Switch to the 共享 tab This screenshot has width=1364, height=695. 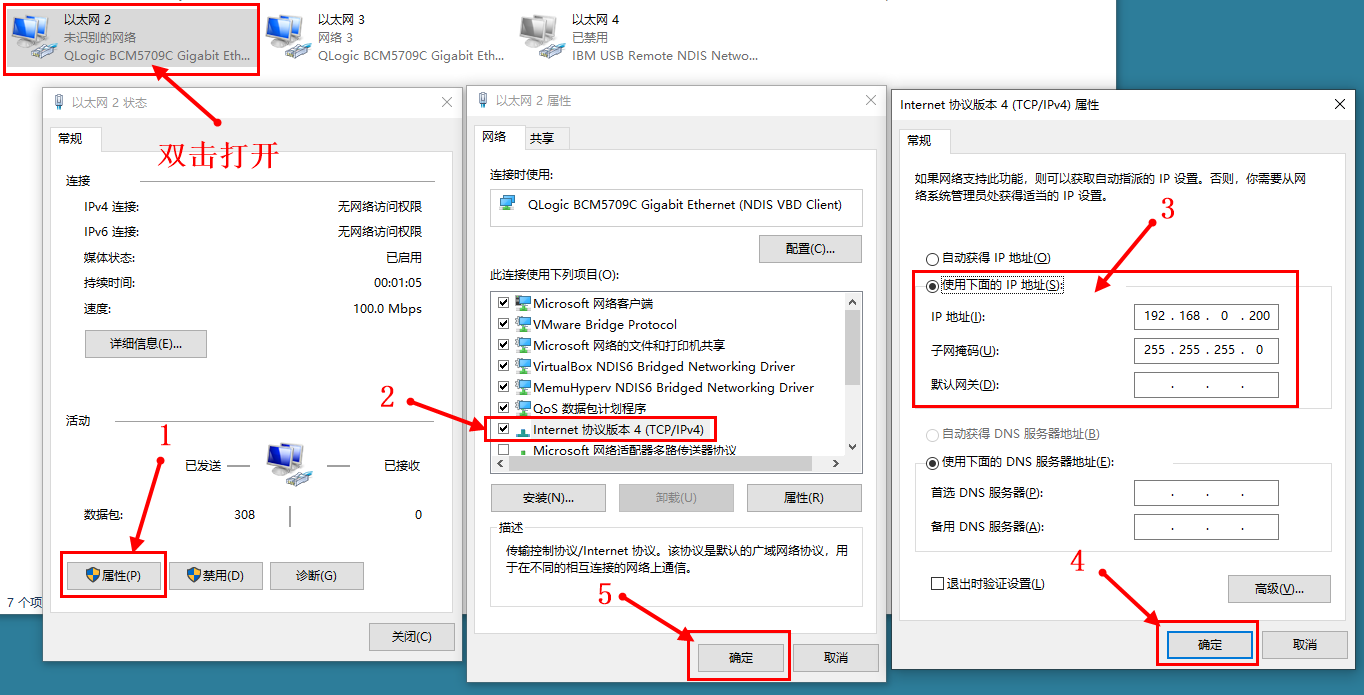pyautogui.click(x=542, y=138)
